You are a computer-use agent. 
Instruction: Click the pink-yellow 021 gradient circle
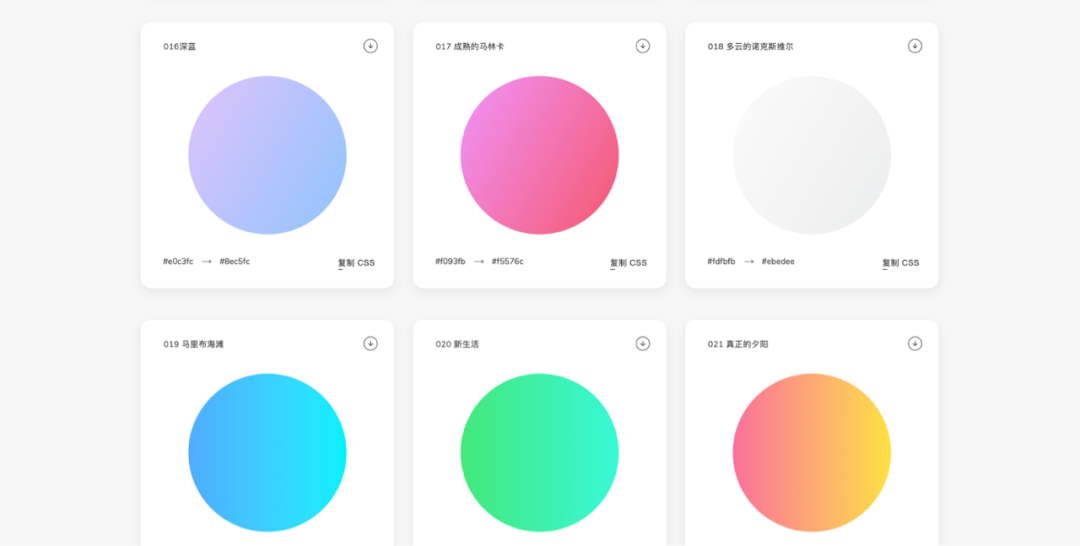click(811, 452)
